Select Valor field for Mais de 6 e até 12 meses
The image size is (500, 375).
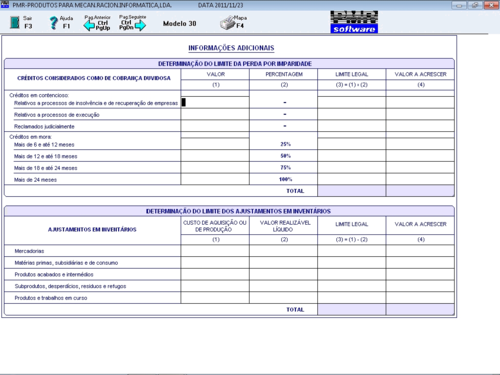[215, 144]
